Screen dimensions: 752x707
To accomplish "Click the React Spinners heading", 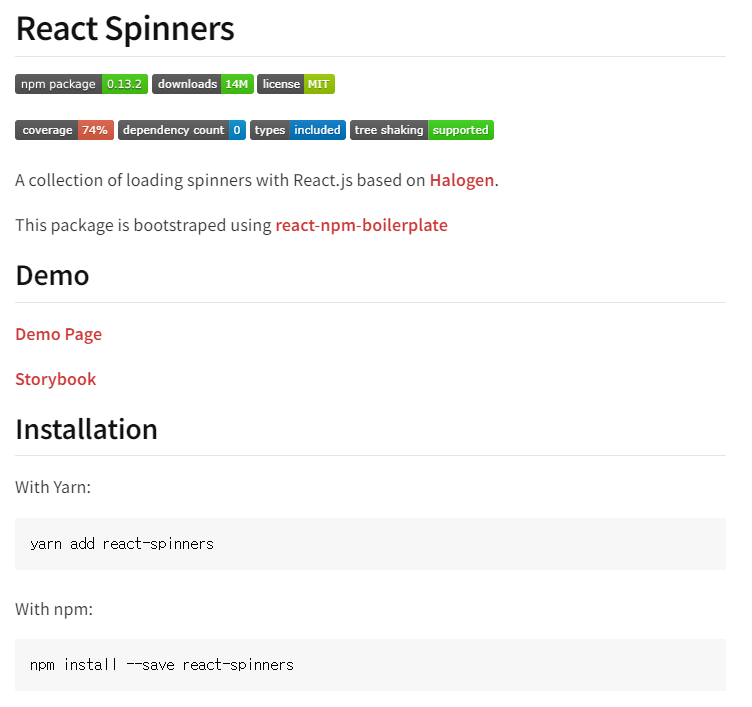I will pos(125,29).
